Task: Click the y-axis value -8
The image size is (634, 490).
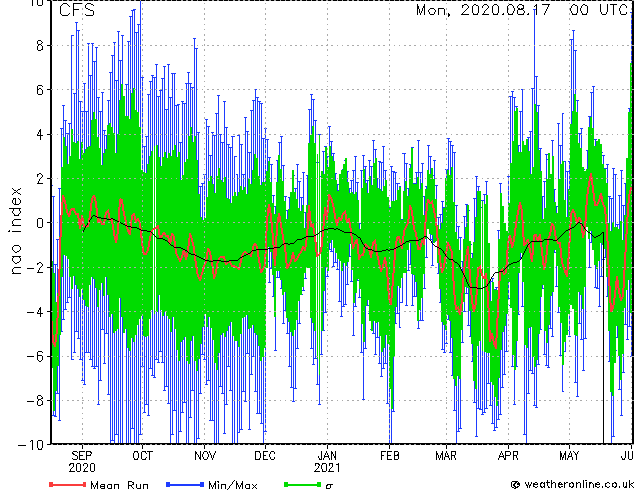Action: tap(36, 401)
